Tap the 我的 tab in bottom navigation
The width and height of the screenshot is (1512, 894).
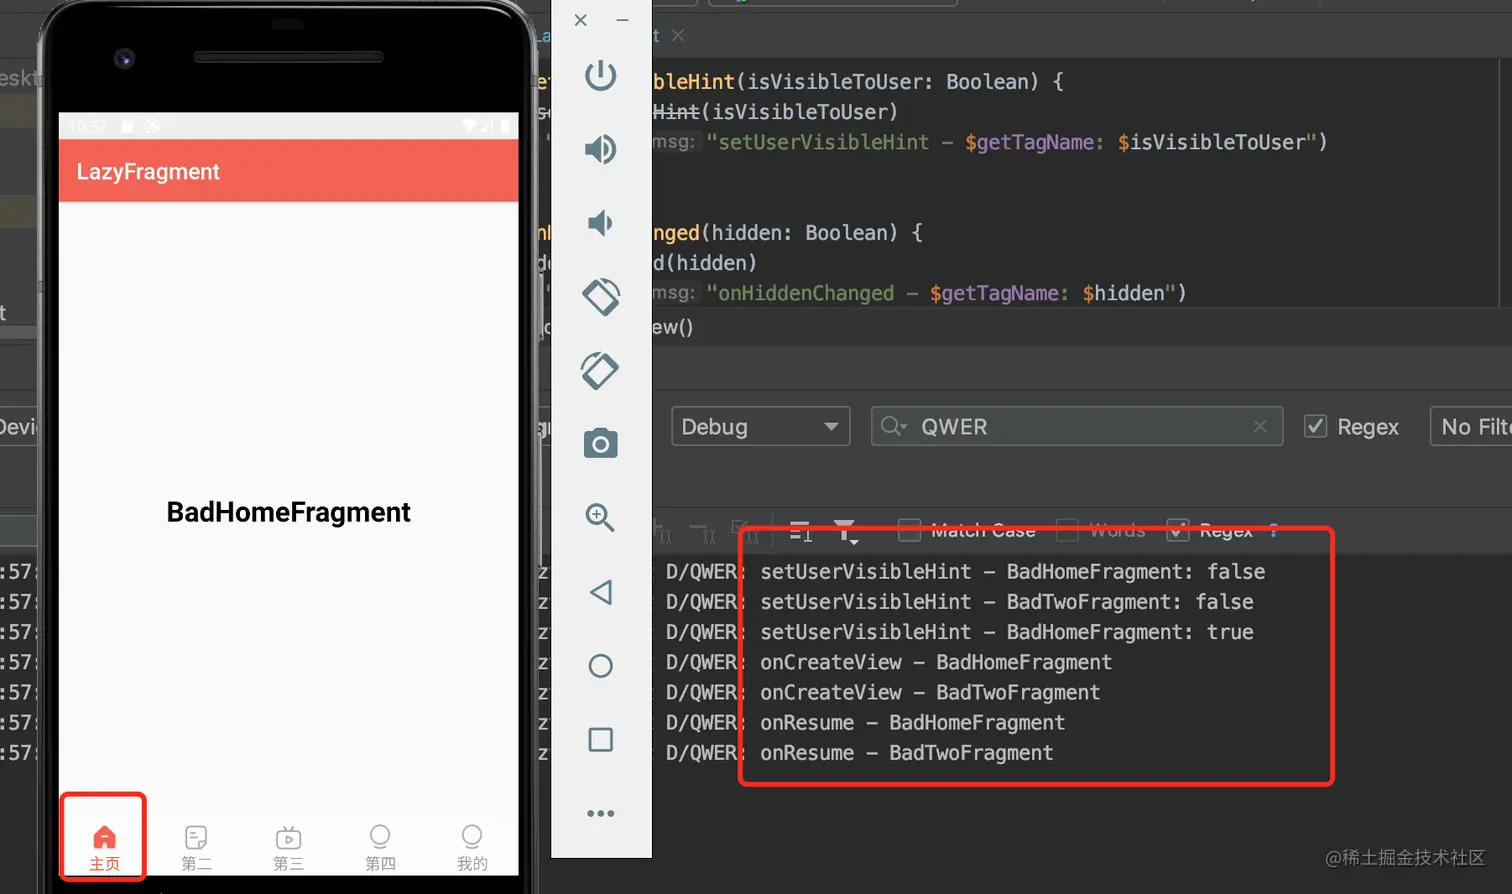472,848
